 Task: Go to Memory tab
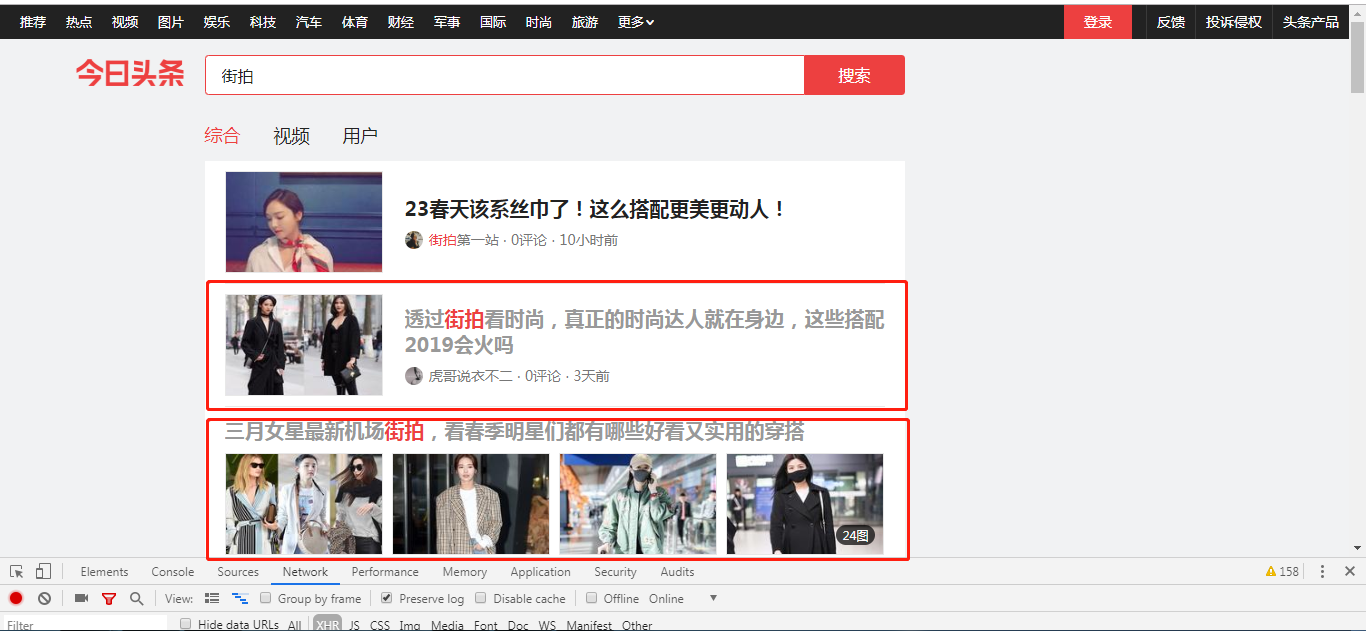point(465,572)
